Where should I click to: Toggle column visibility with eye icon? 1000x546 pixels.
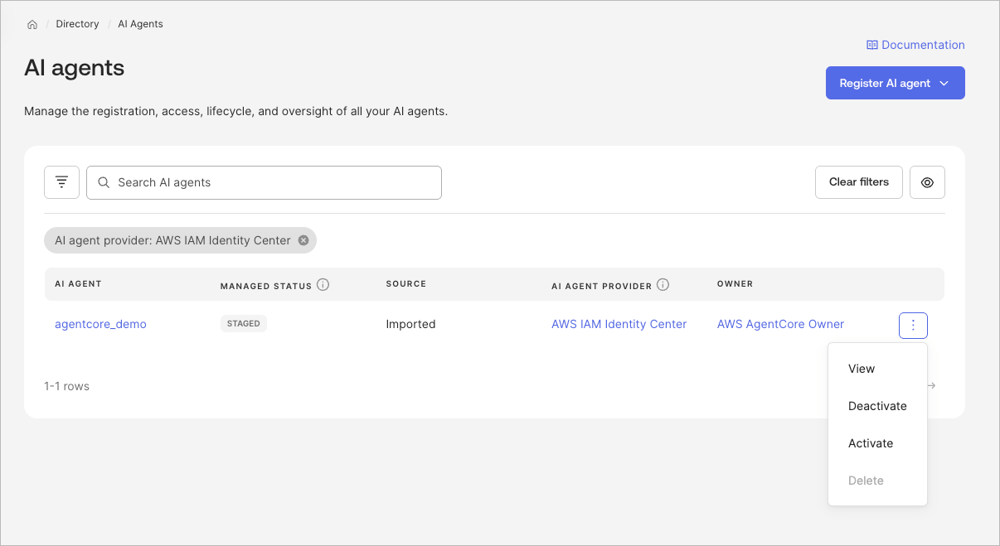927,182
